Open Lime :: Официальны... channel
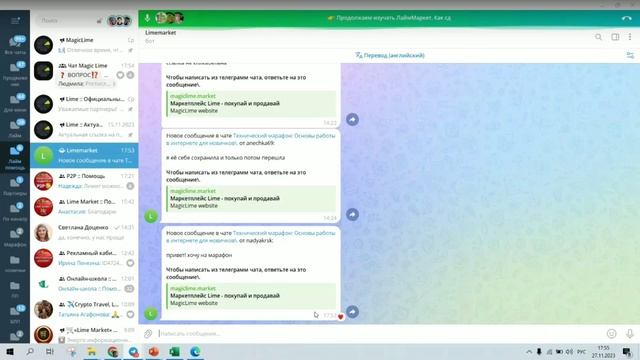The image size is (640, 360). [x=84, y=104]
